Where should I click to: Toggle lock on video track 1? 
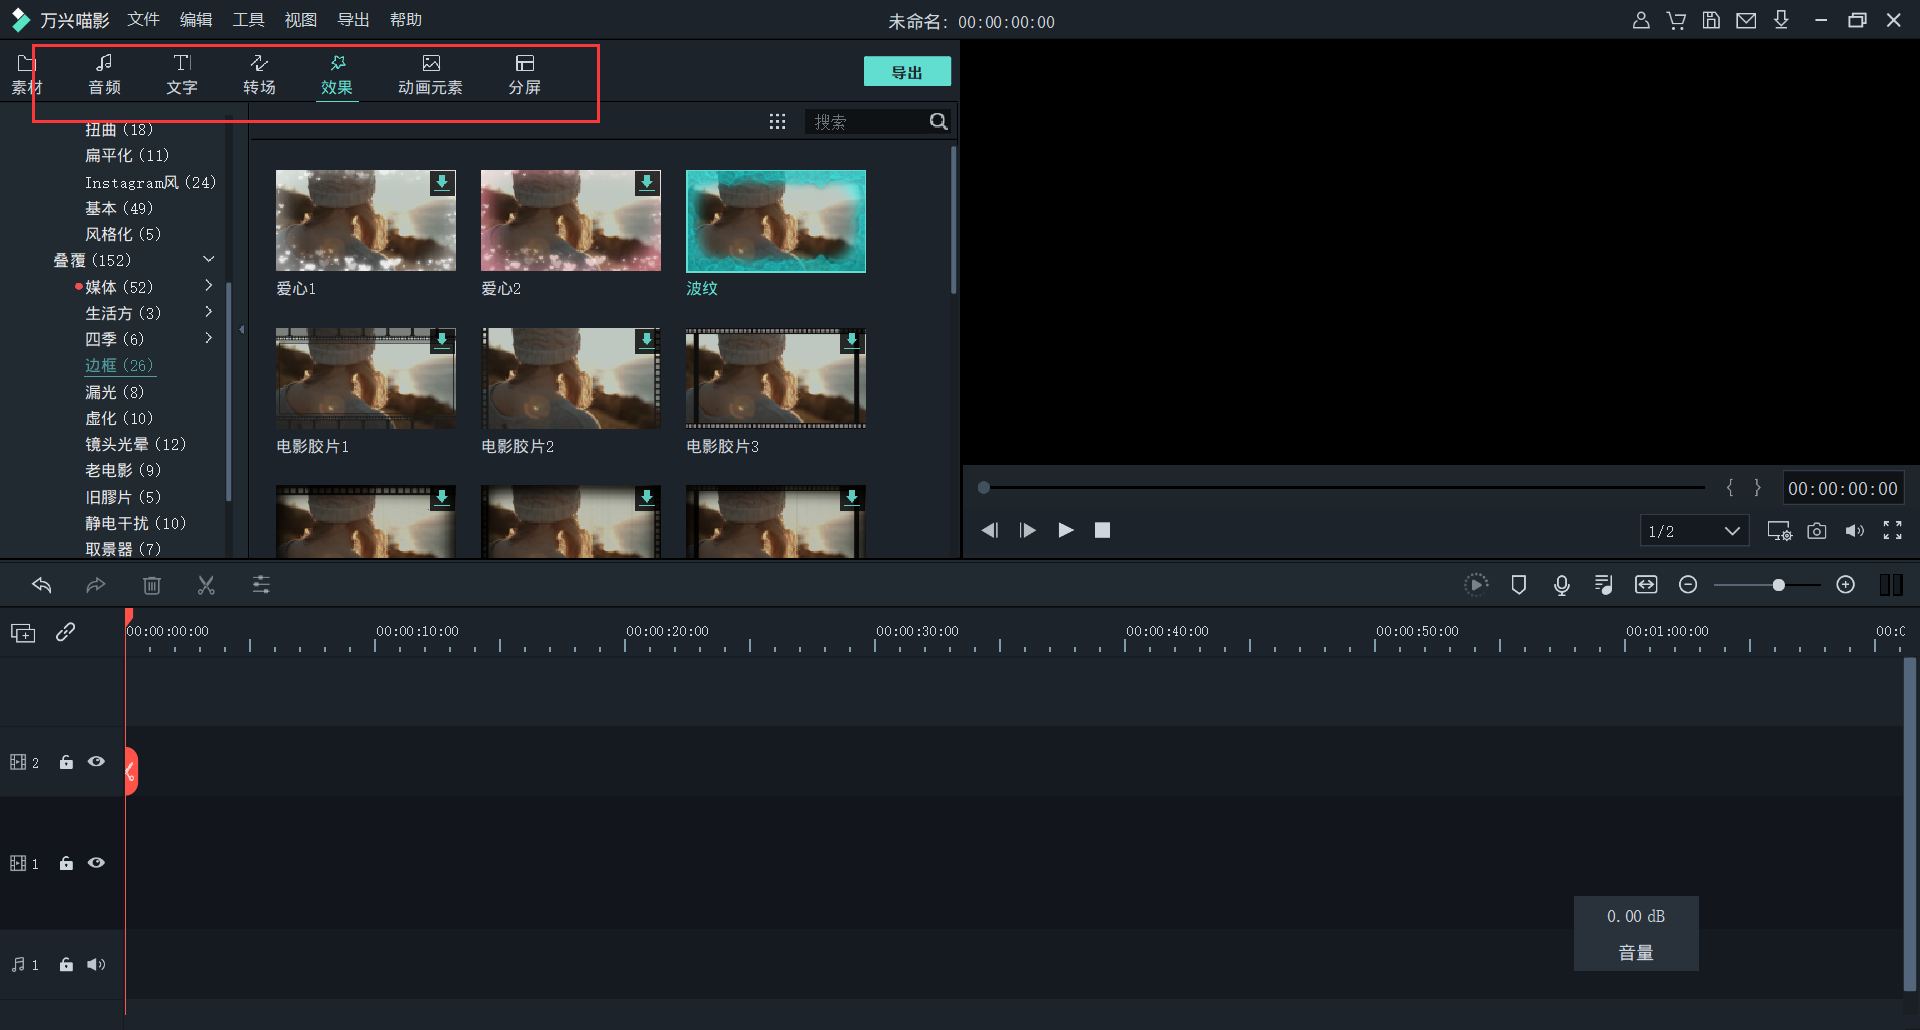(x=66, y=863)
